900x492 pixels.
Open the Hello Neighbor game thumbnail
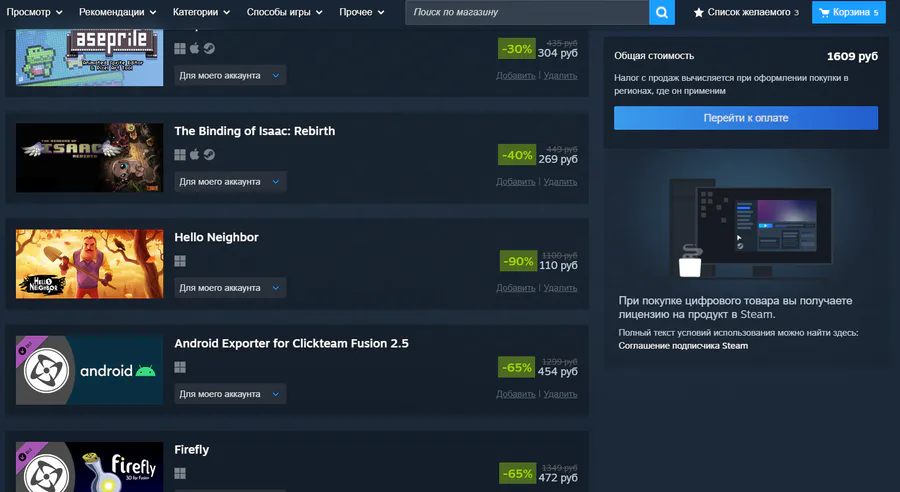coord(90,264)
